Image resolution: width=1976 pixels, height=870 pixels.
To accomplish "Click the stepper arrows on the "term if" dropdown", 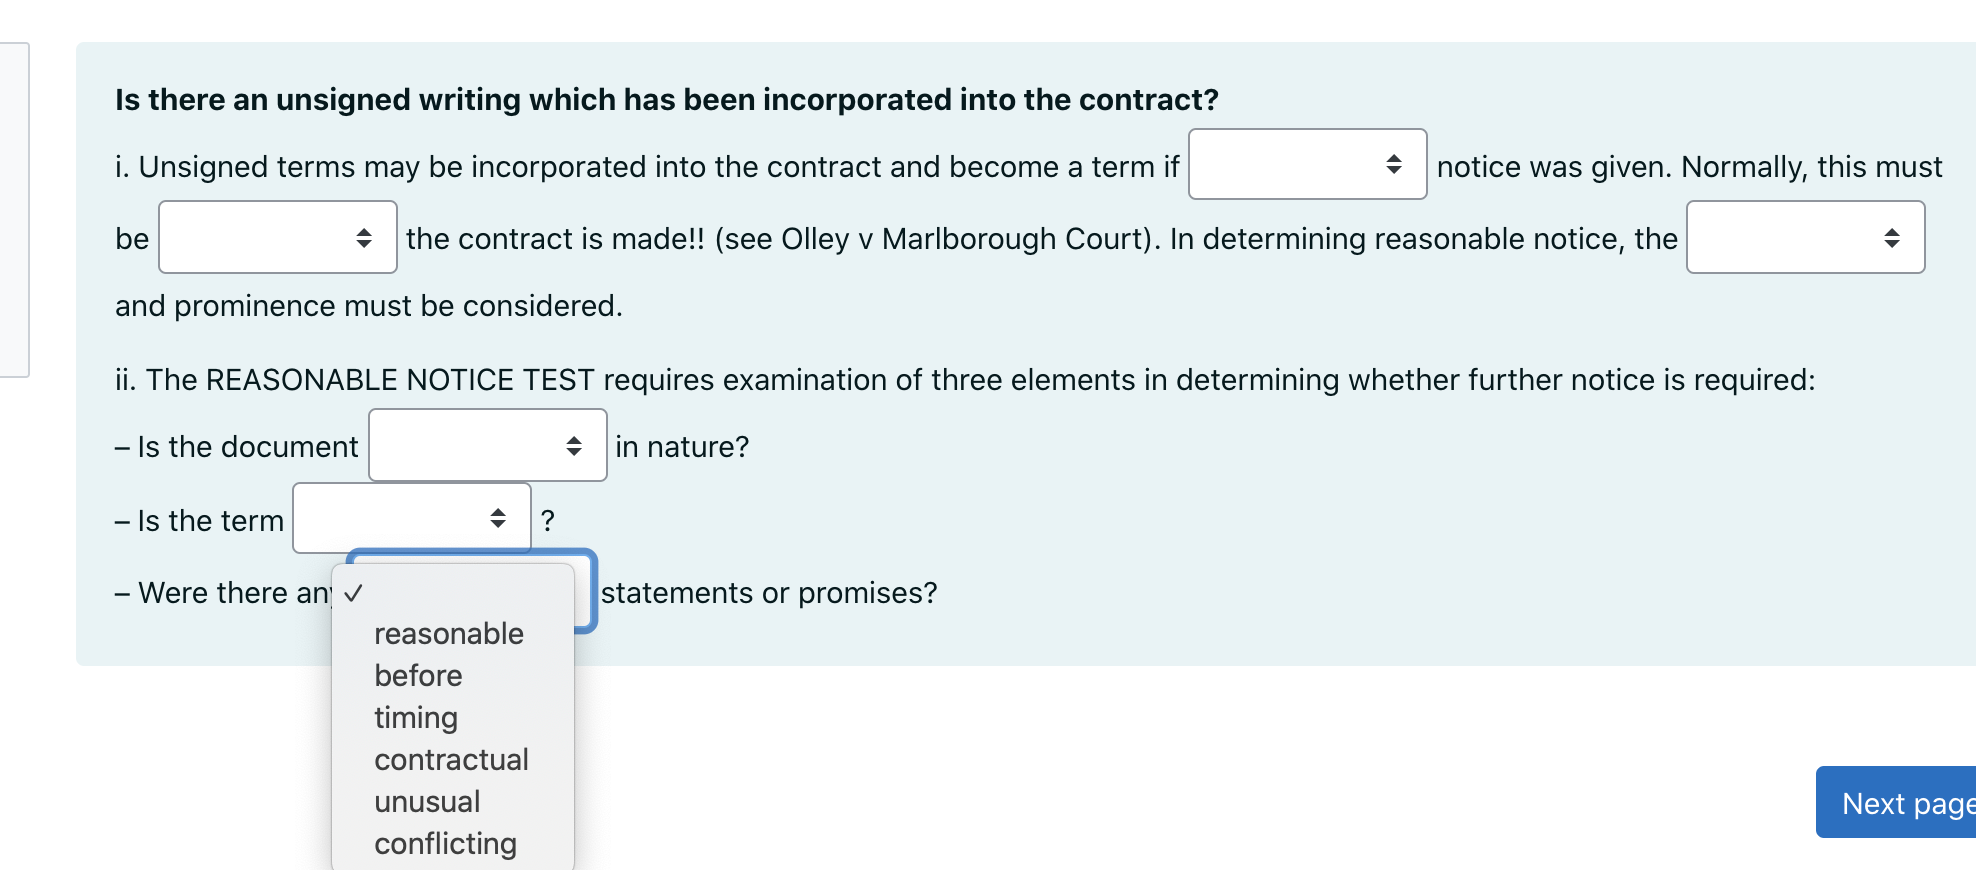I will tap(1396, 165).
